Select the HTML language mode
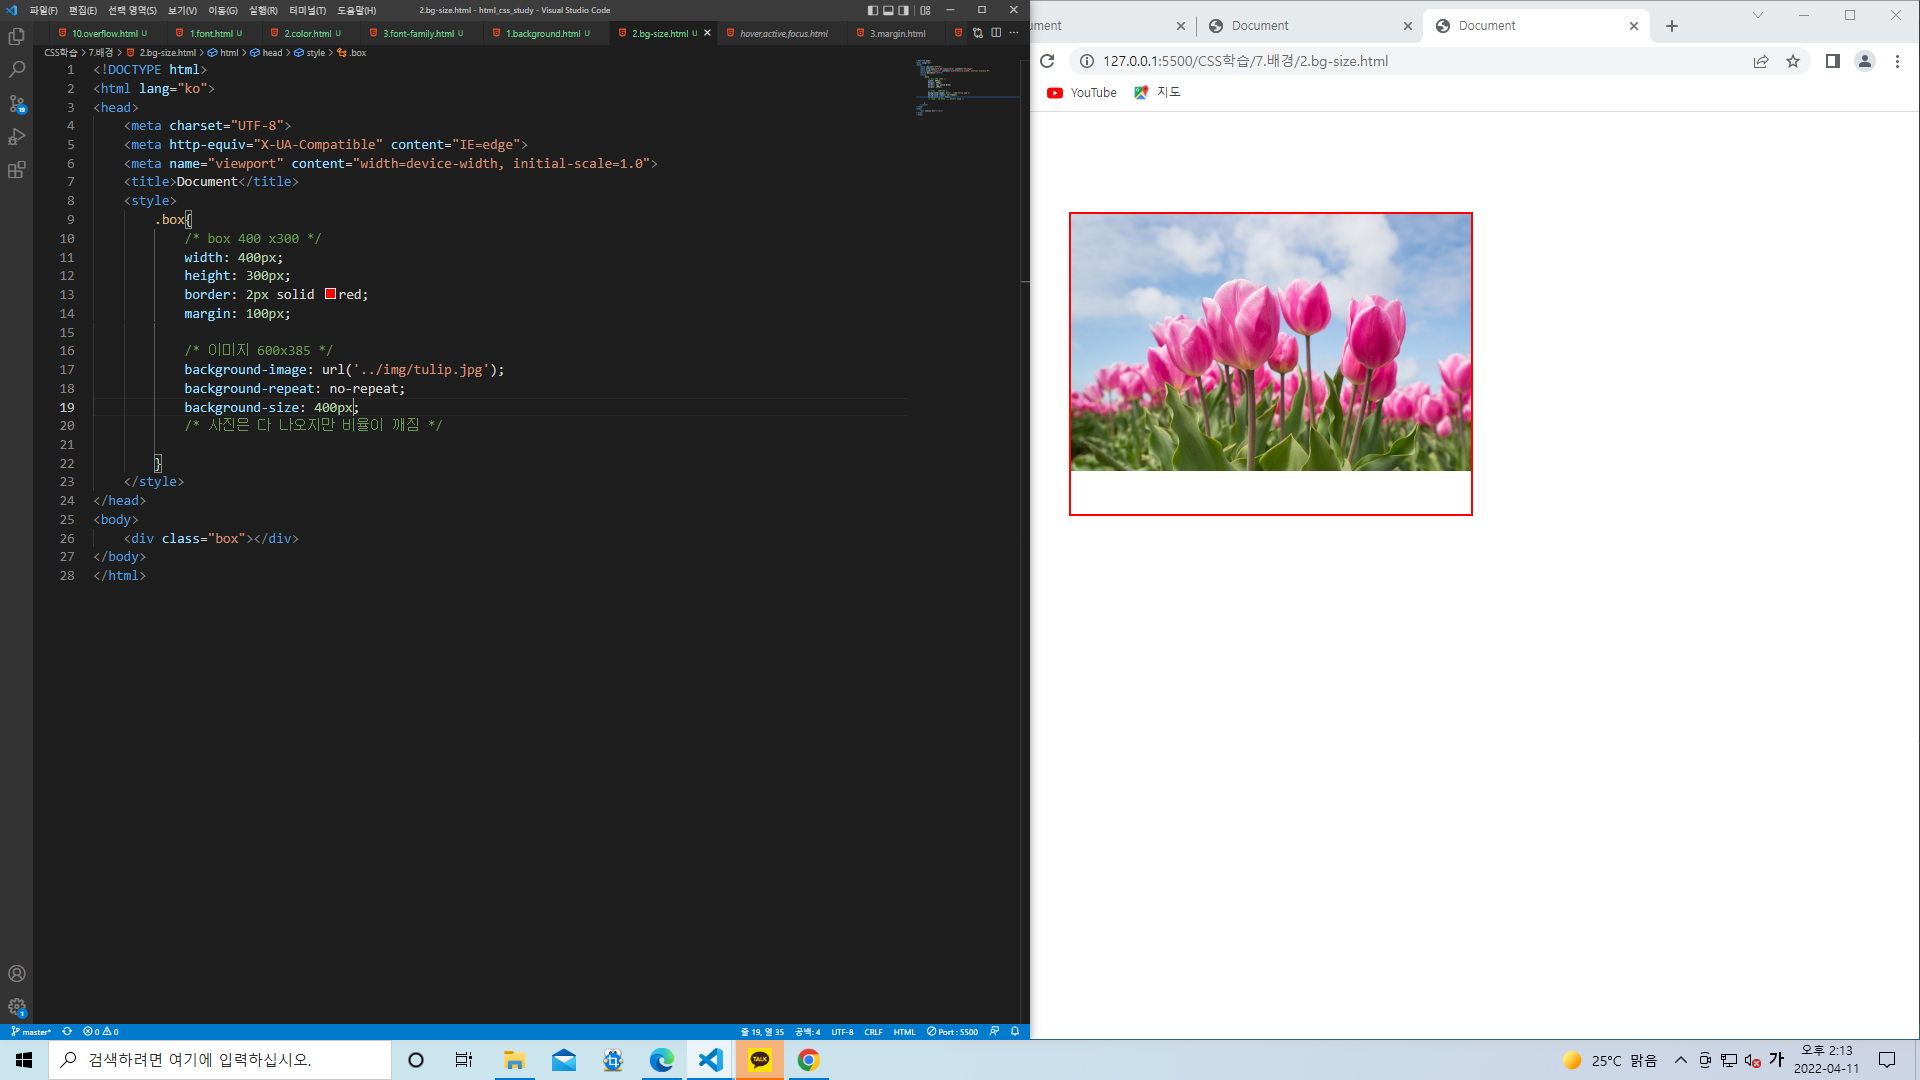The height and width of the screenshot is (1080, 1920). (904, 1032)
